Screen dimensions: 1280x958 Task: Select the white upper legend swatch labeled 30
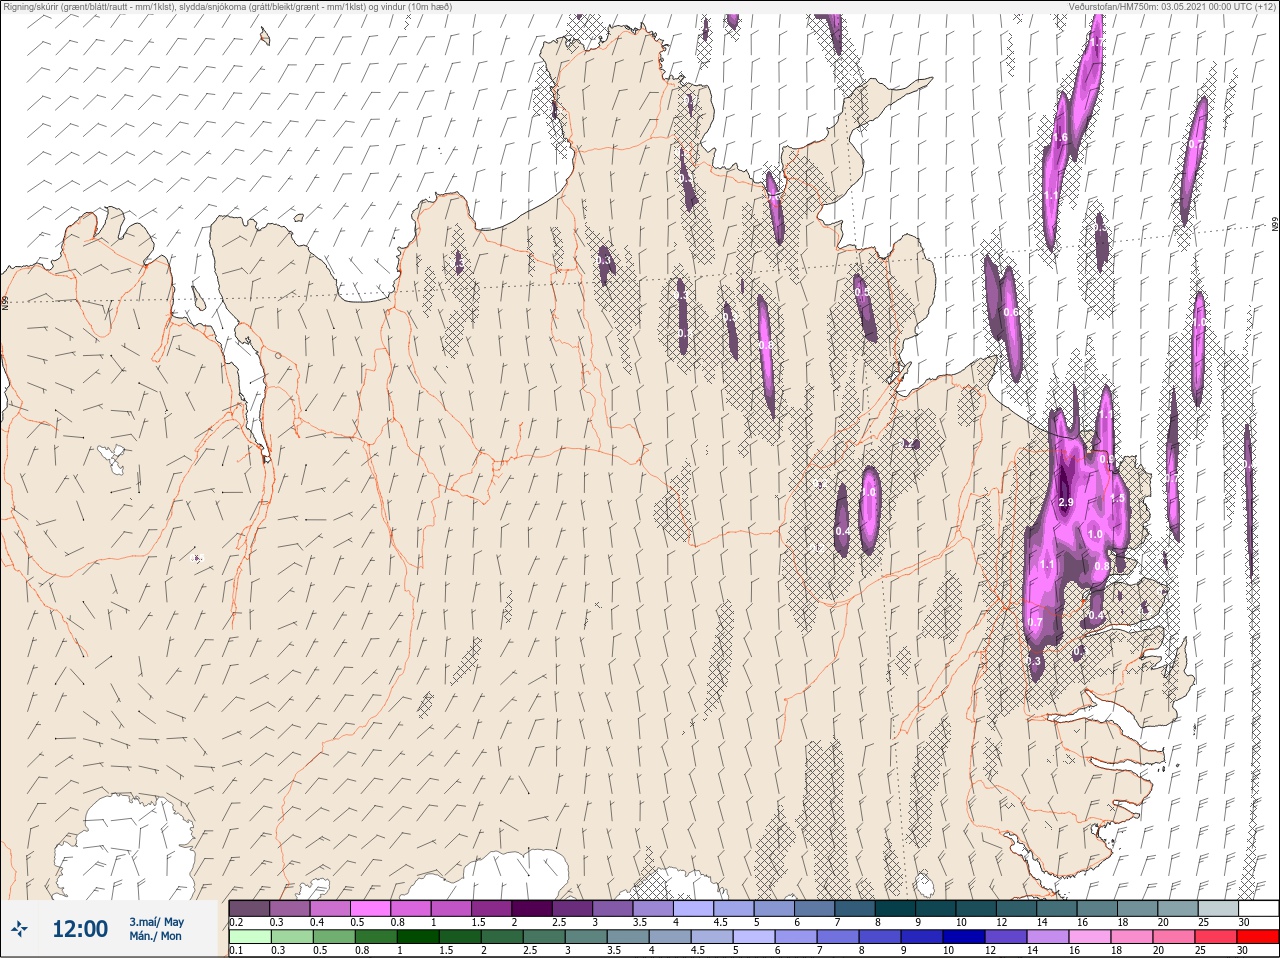coord(1258,908)
